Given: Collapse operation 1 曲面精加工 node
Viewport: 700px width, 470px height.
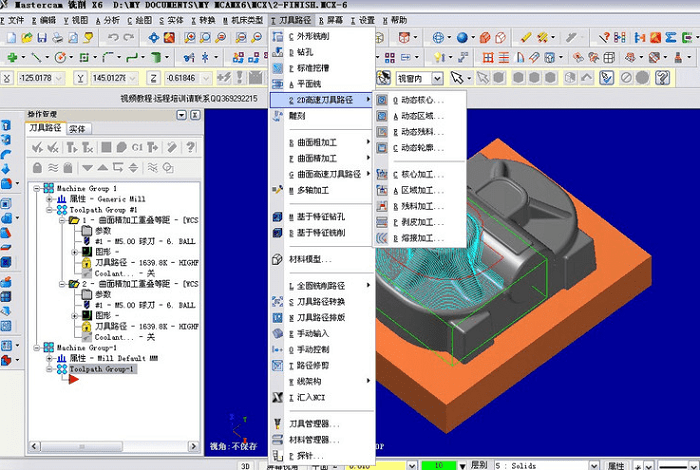Looking at the screenshot, I should click(x=62, y=220).
